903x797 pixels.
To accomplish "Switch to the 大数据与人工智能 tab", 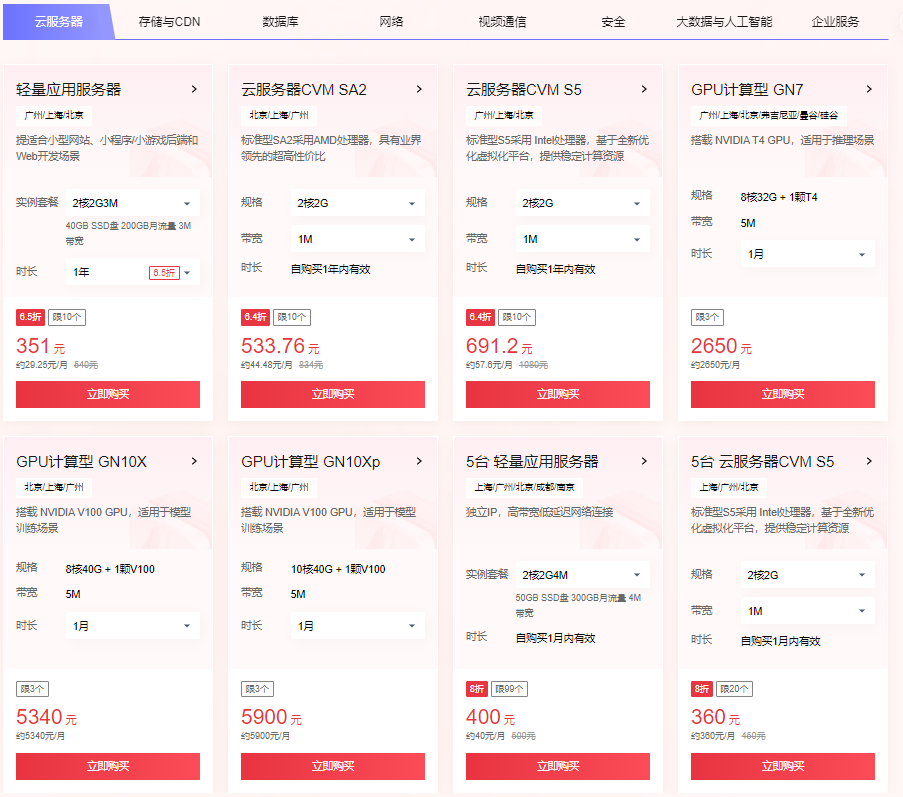I will pos(724,22).
